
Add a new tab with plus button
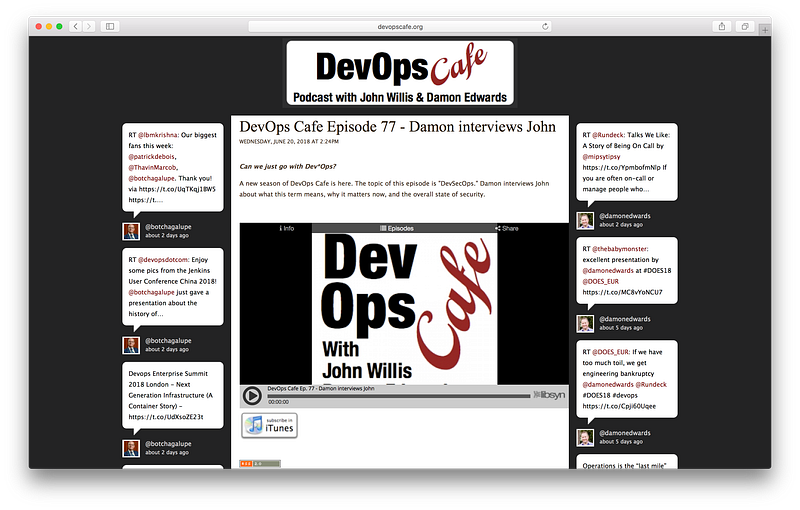765,30
